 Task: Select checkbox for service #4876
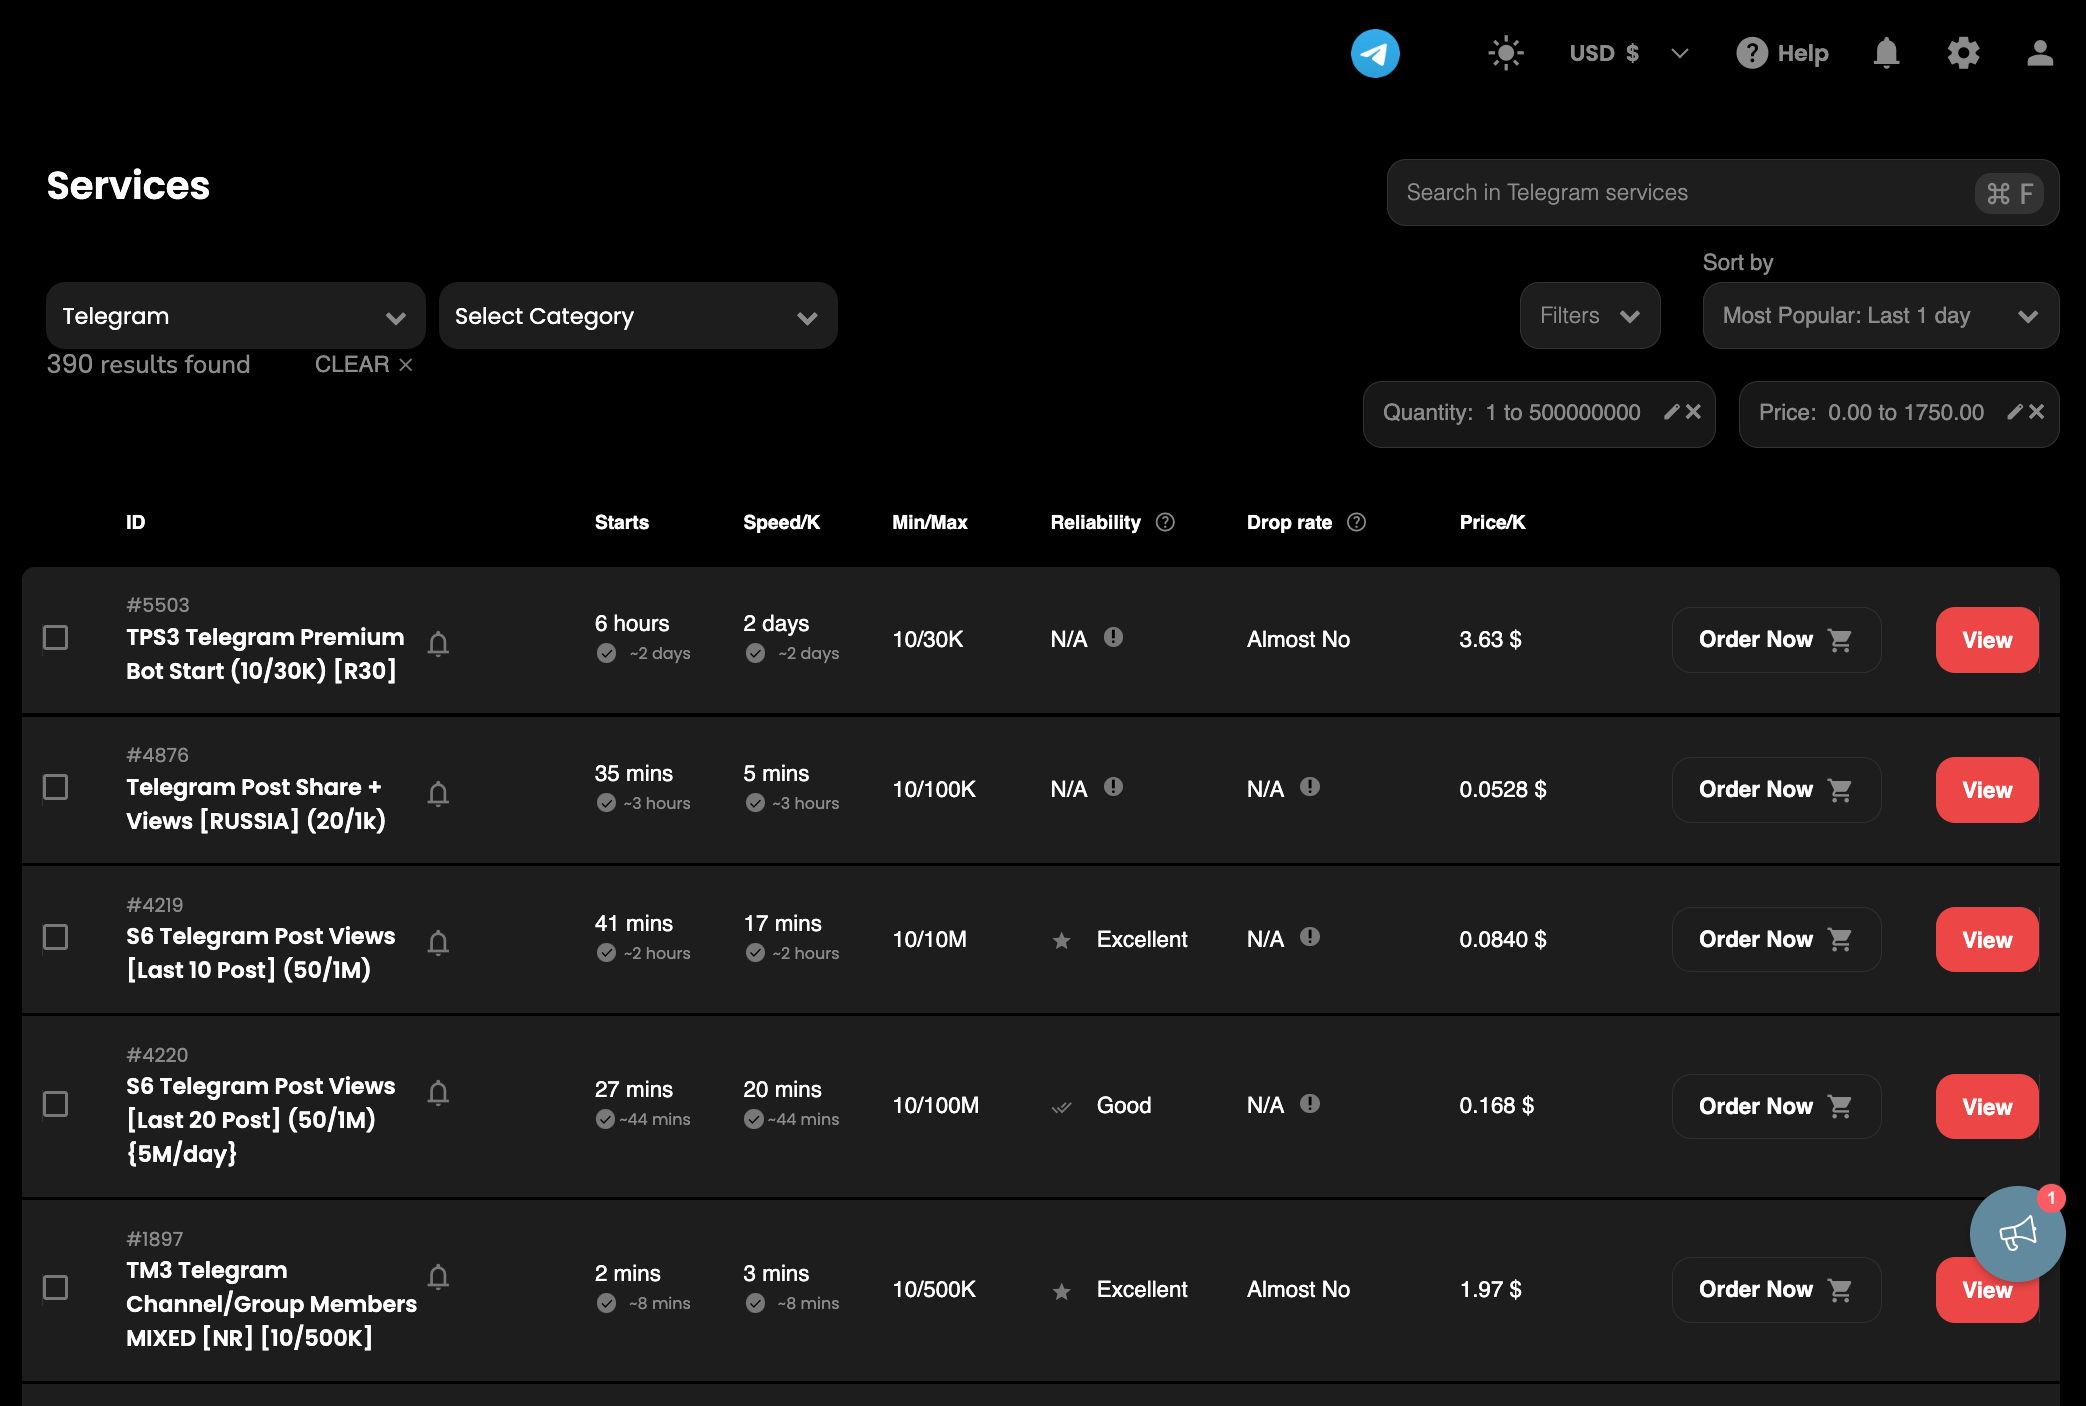[x=56, y=788]
